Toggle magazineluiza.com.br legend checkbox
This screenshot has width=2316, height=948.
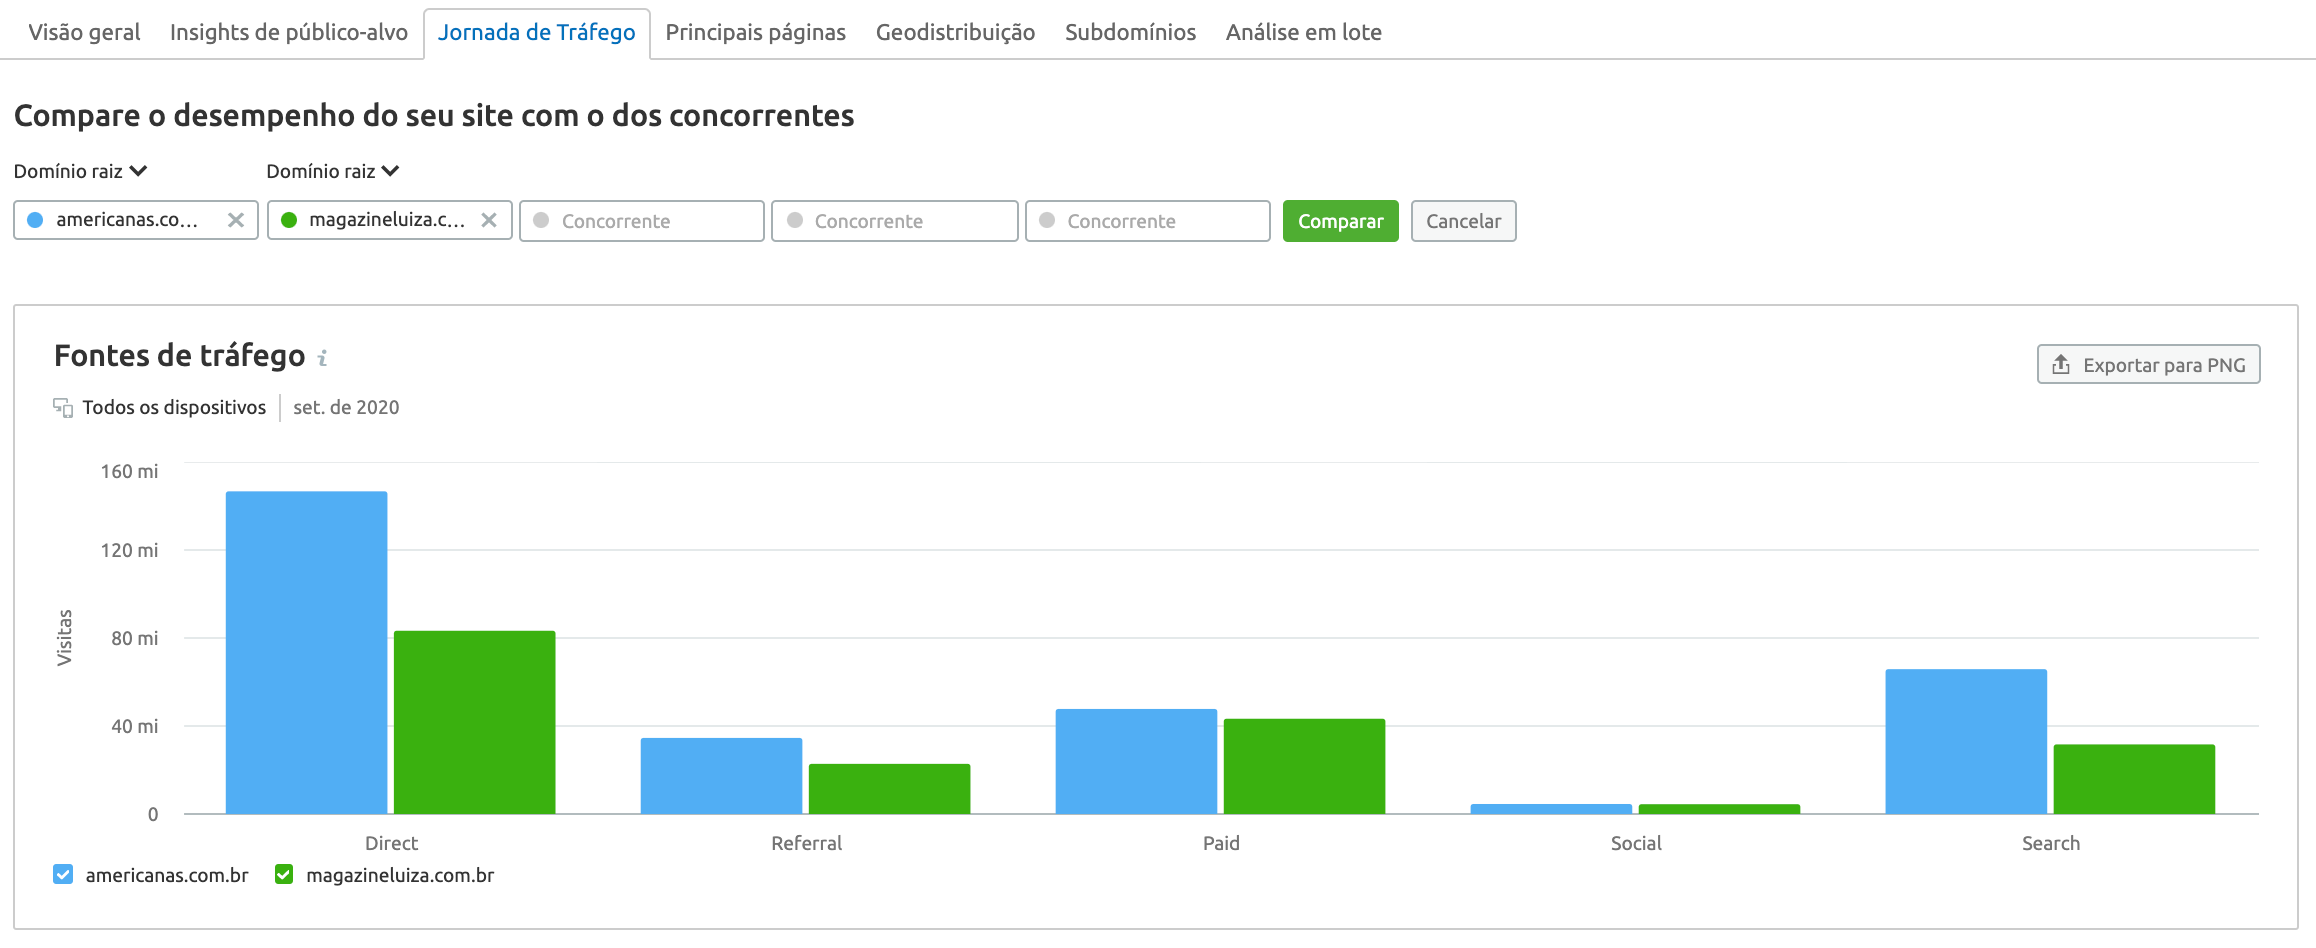click(x=284, y=875)
